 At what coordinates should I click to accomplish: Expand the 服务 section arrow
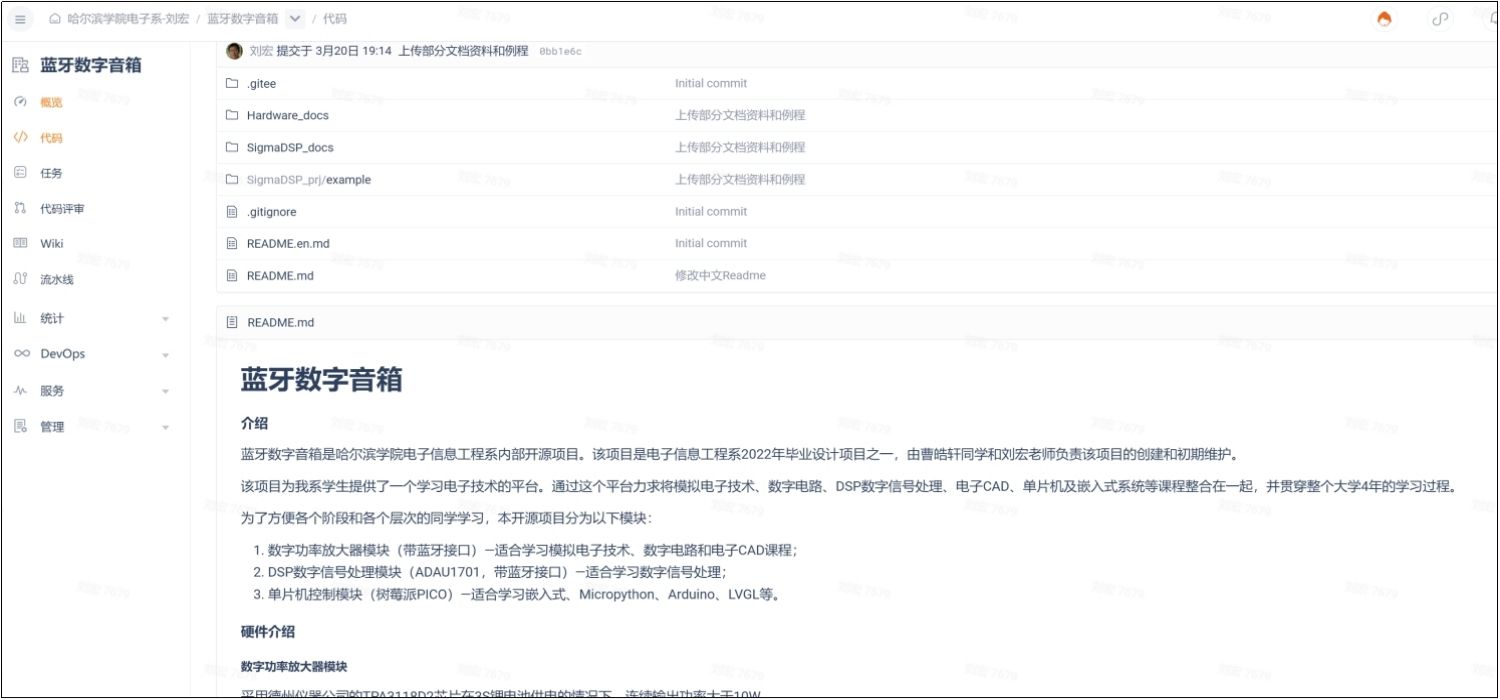165,391
